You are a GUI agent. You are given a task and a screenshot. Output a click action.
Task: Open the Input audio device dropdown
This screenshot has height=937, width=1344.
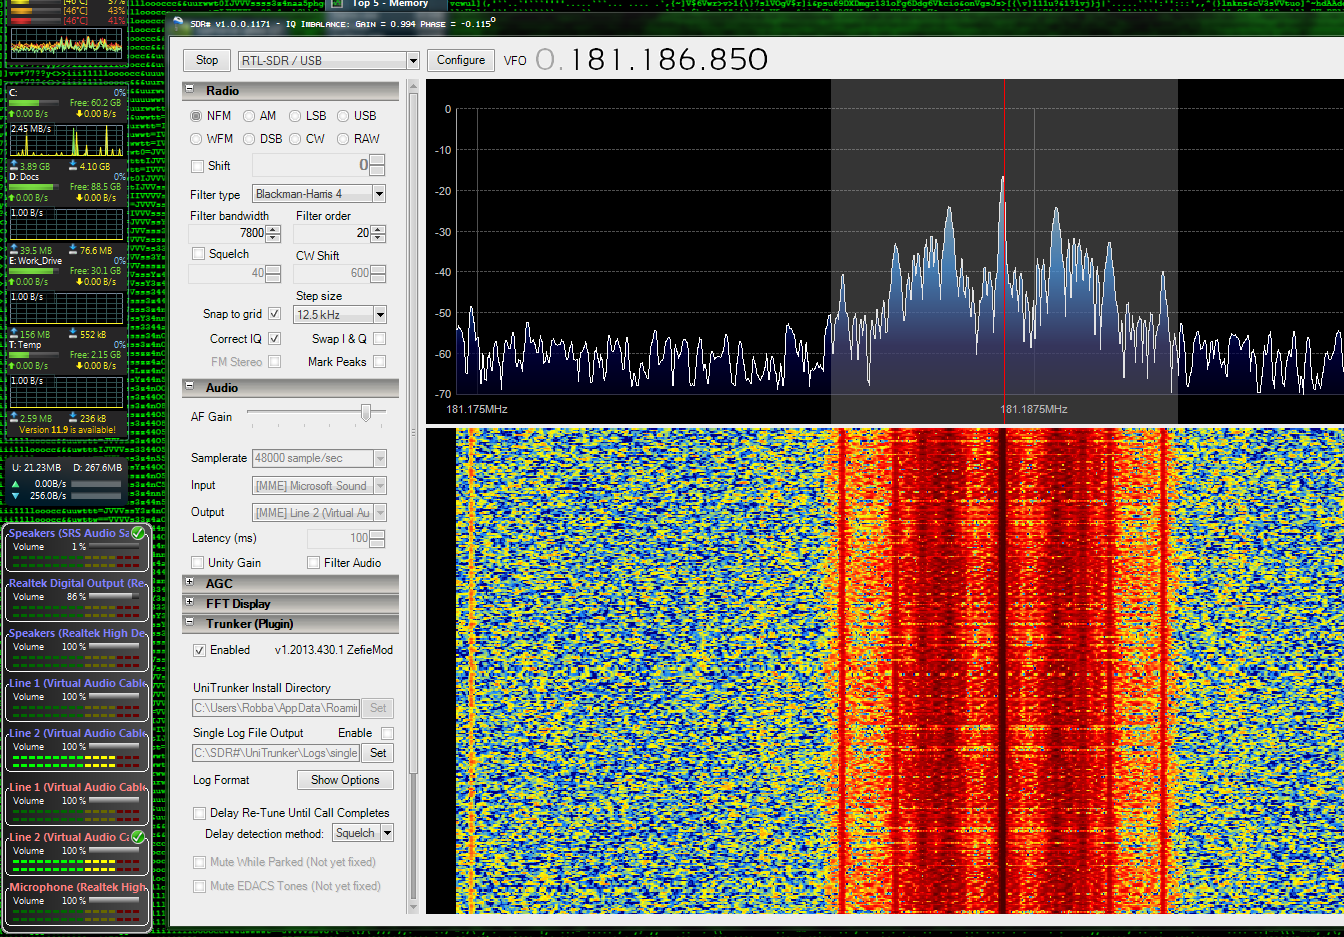(379, 486)
